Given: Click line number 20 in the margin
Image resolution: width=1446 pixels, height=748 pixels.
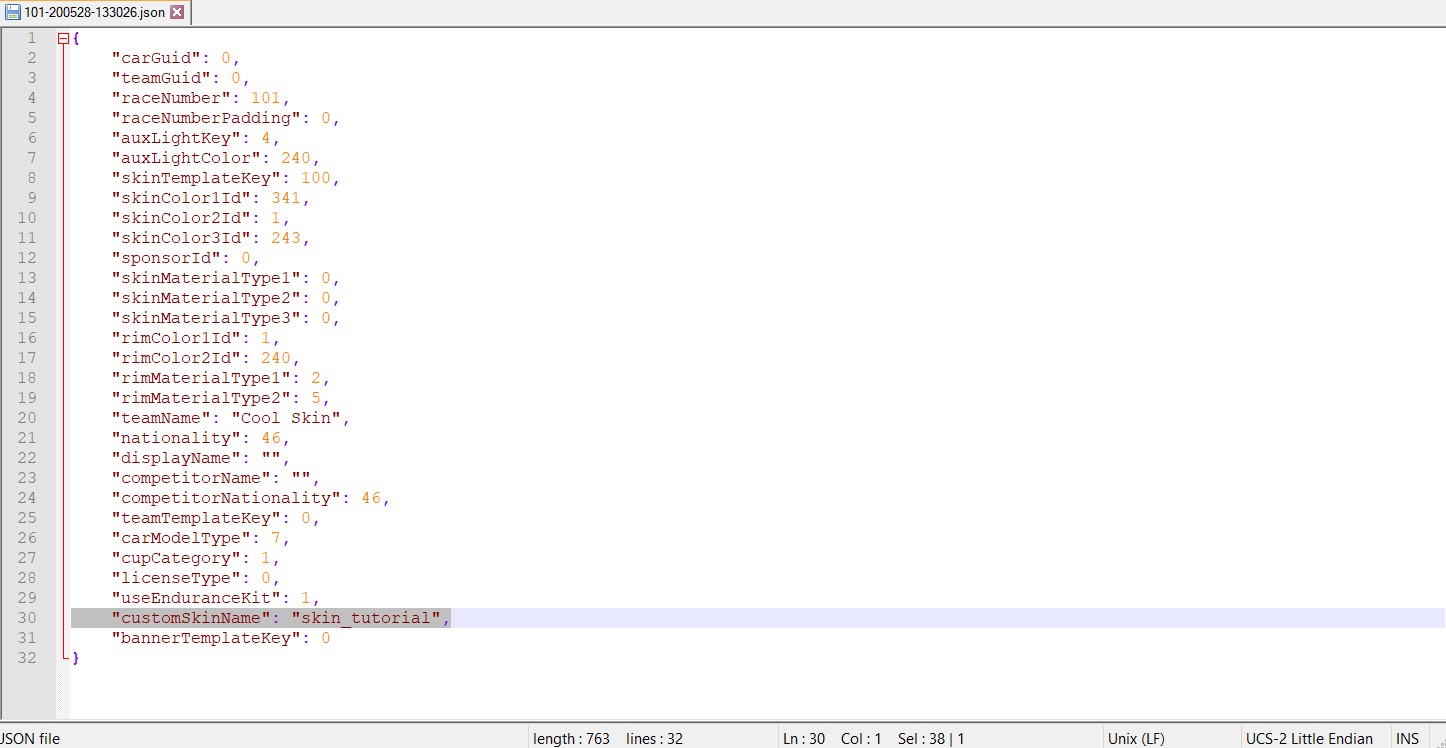Looking at the screenshot, I should [x=27, y=418].
